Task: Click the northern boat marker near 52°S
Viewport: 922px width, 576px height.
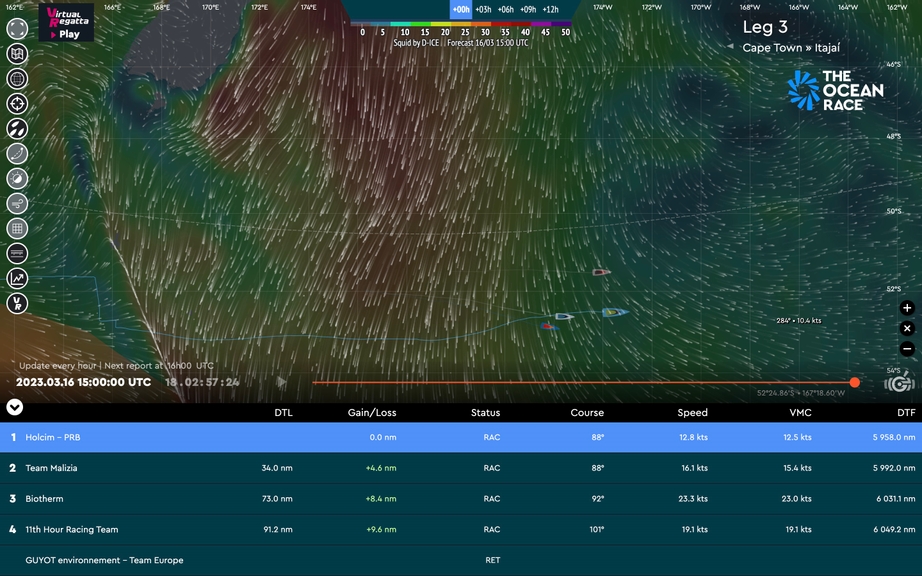Action: (x=601, y=272)
